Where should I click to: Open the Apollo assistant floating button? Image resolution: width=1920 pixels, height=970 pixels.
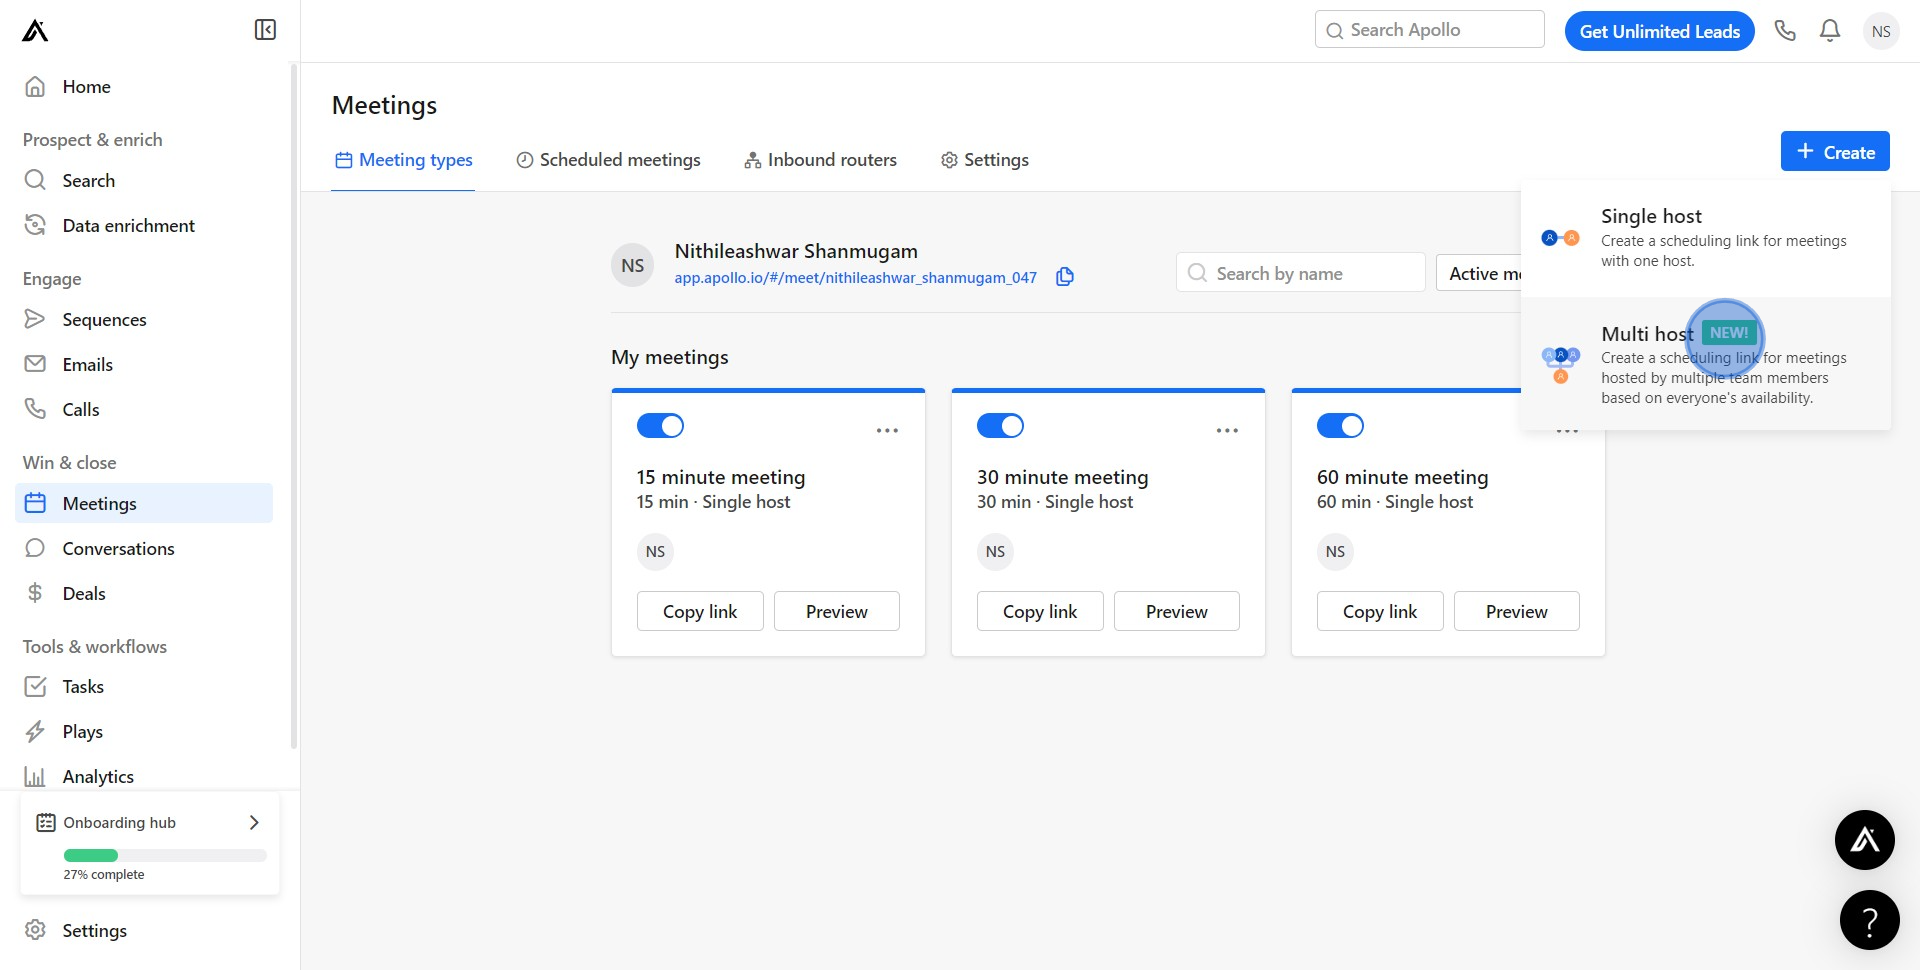pyautogui.click(x=1865, y=840)
